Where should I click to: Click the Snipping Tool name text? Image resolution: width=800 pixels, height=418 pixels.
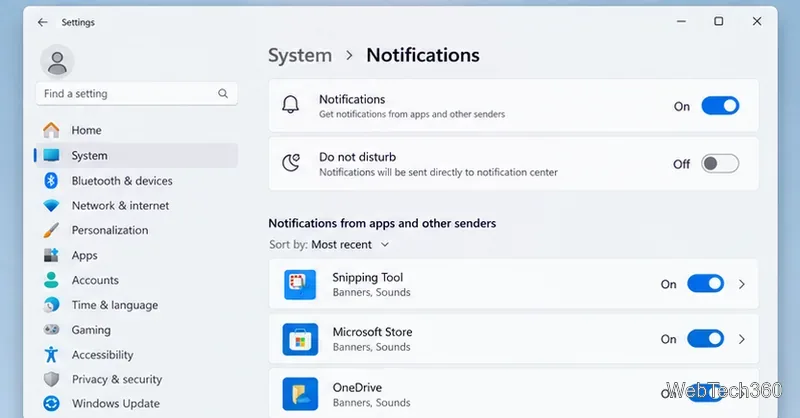point(368,277)
